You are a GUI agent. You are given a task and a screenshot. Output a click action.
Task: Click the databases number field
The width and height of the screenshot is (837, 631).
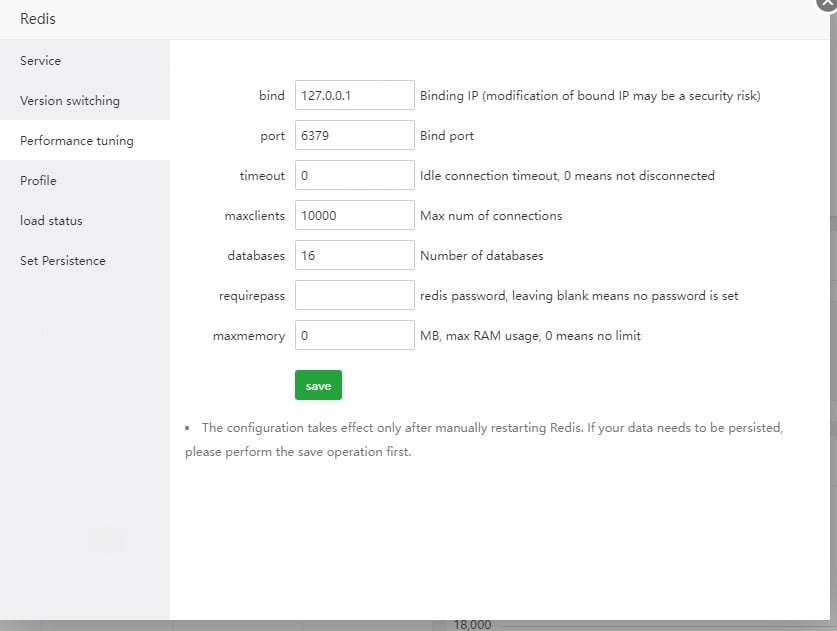354,255
